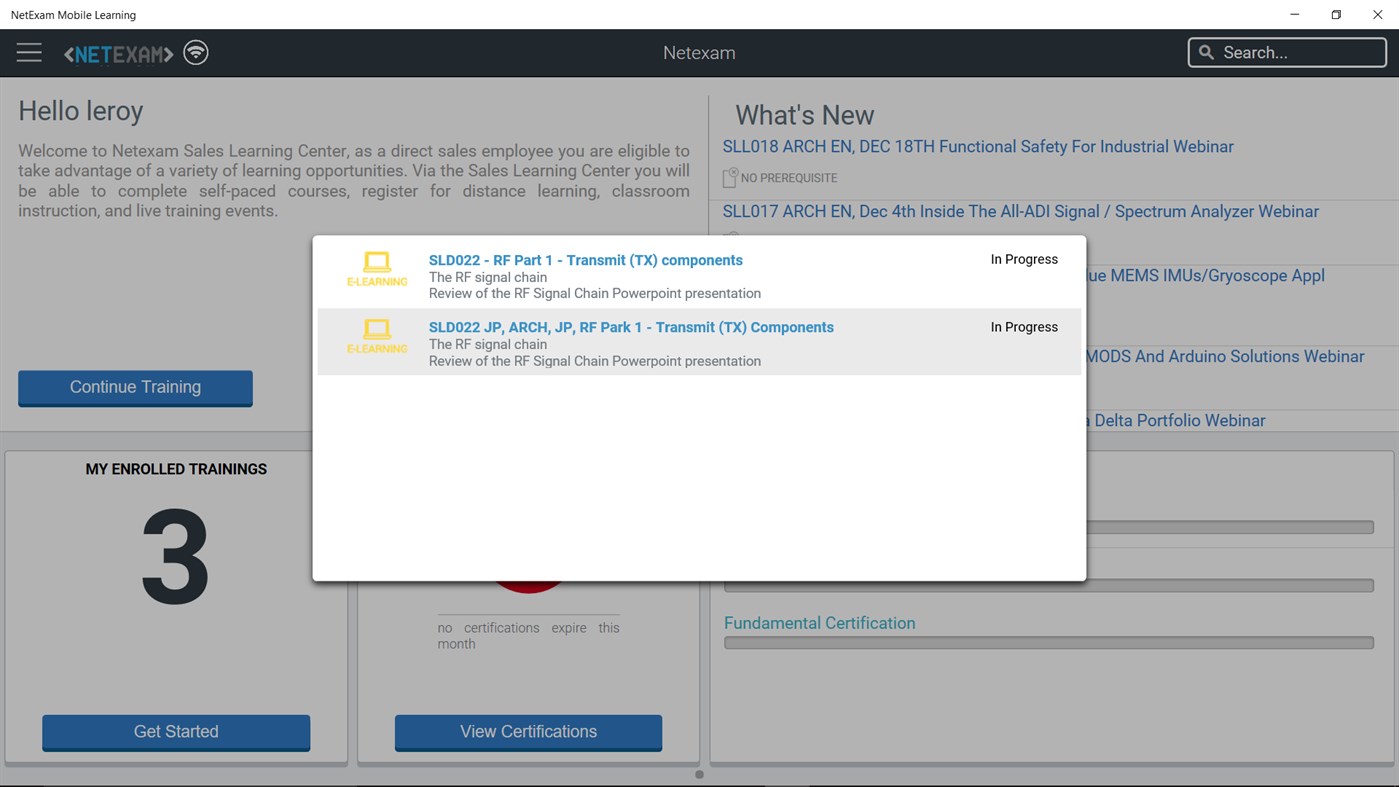Viewport: 1399px width, 787px height.
Task: Click In Progress status of SLD022 JP course
Action: [x=1024, y=327]
